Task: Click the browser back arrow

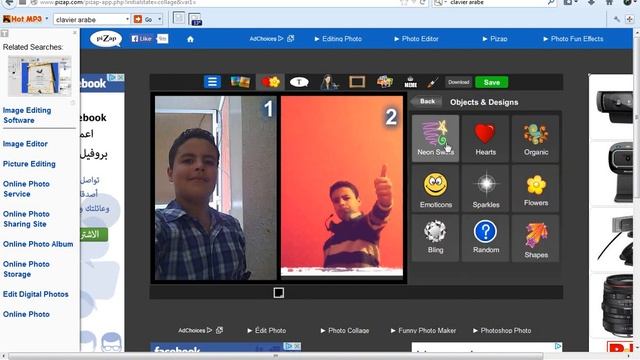Action: 8,2
